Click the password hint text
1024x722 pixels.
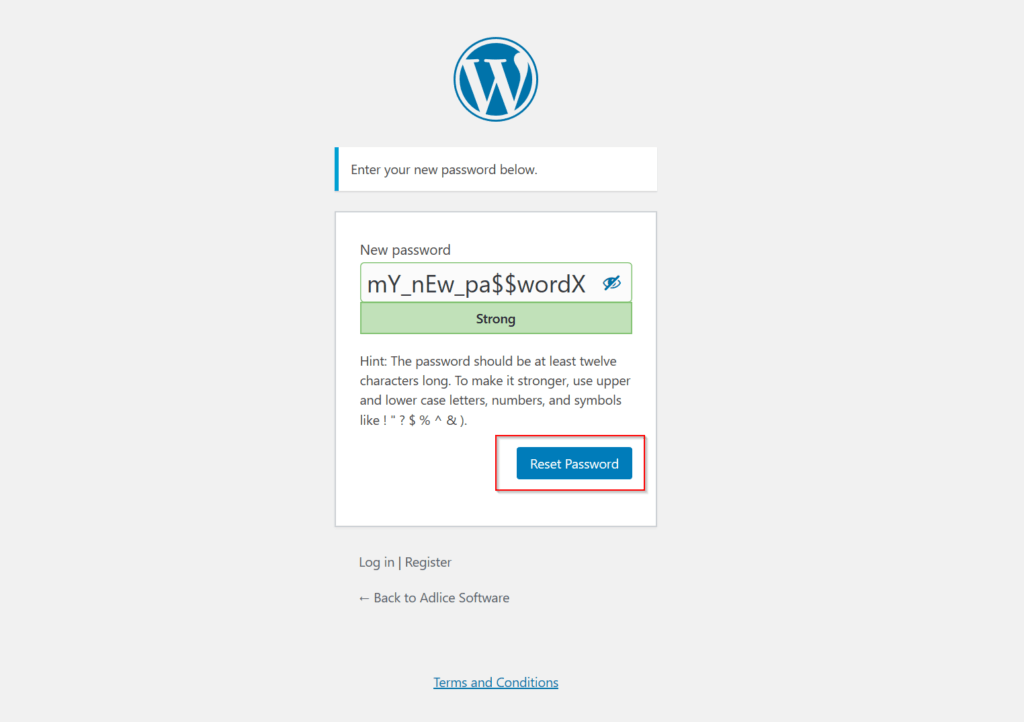tap(495, 390)
